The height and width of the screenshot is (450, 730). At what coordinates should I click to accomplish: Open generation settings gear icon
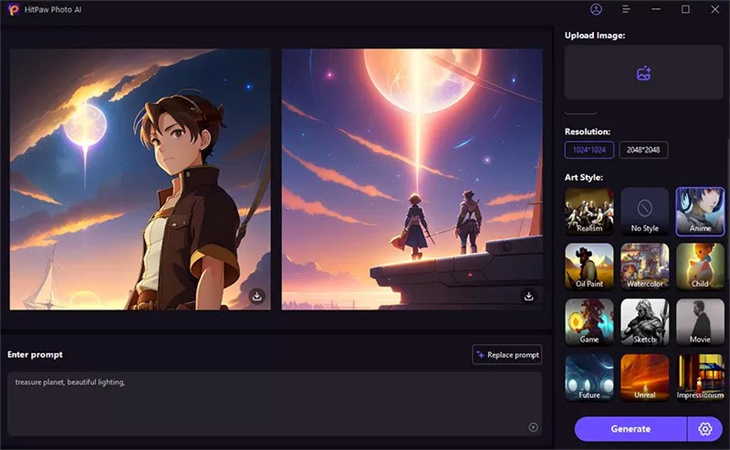point(705,429)
